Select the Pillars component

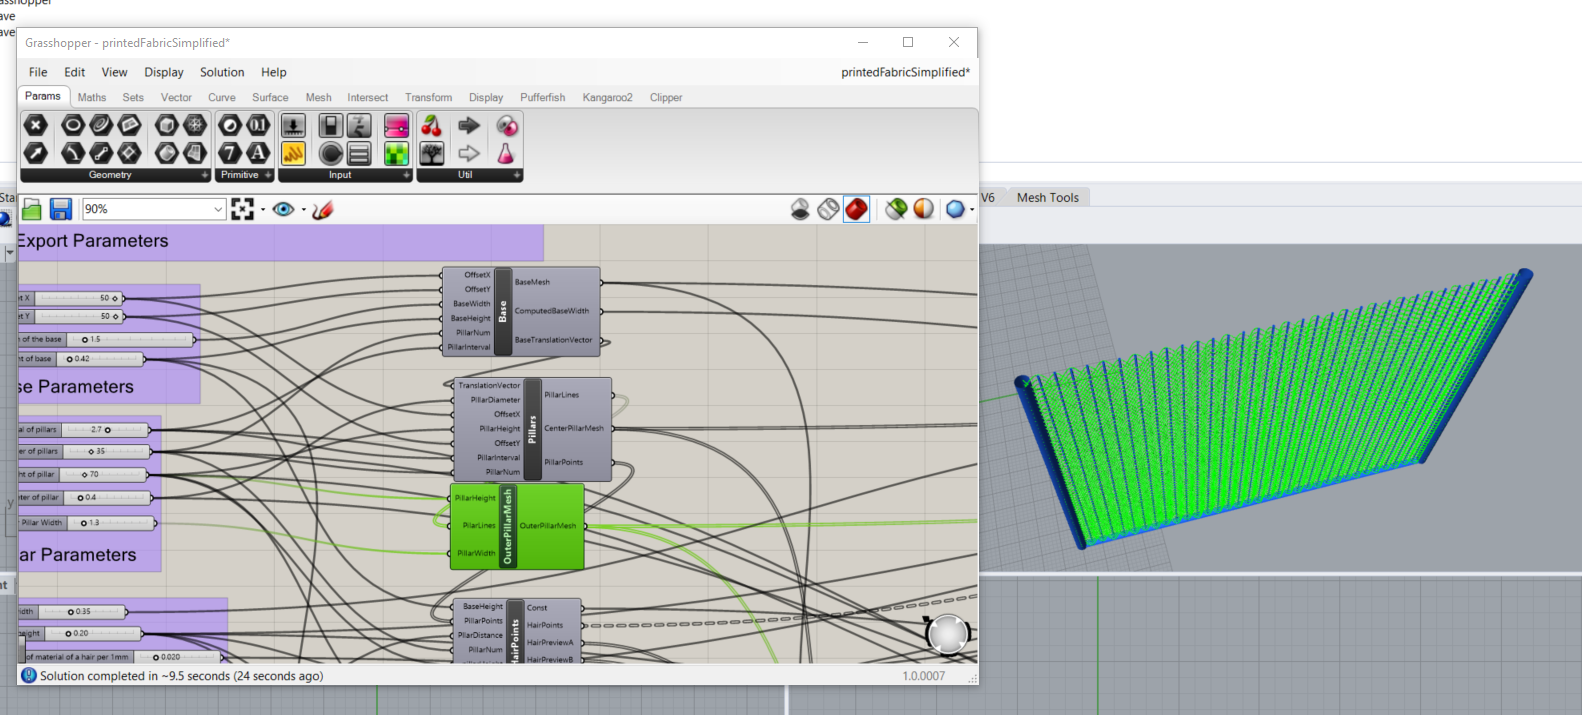point(533,429)
